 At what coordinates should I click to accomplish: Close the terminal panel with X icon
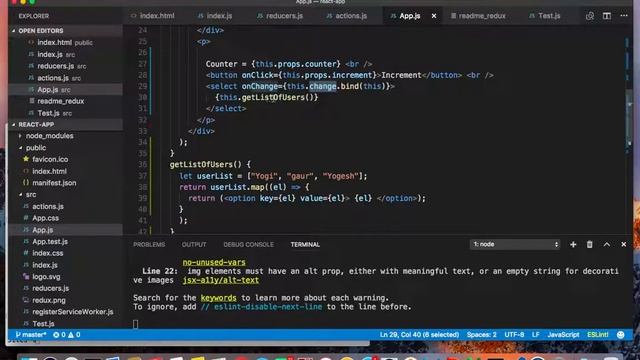(x=624, y=244)
